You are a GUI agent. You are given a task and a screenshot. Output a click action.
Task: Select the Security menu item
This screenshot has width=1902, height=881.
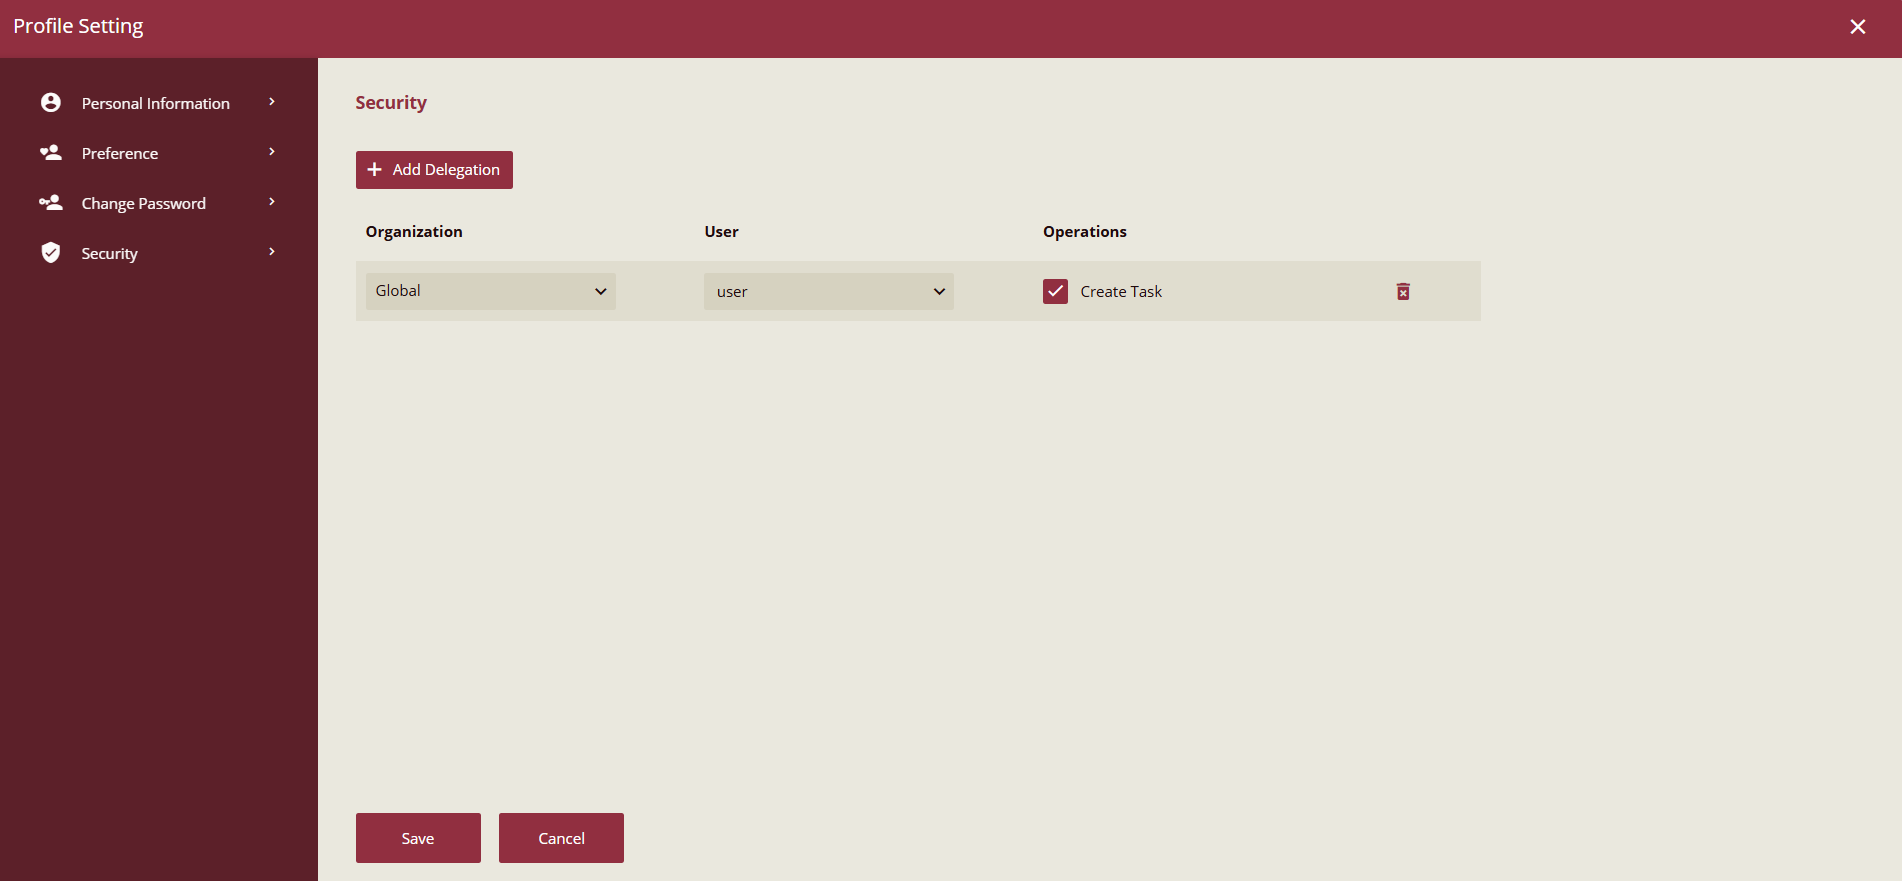pyautogui.click(x=110, y=253)
